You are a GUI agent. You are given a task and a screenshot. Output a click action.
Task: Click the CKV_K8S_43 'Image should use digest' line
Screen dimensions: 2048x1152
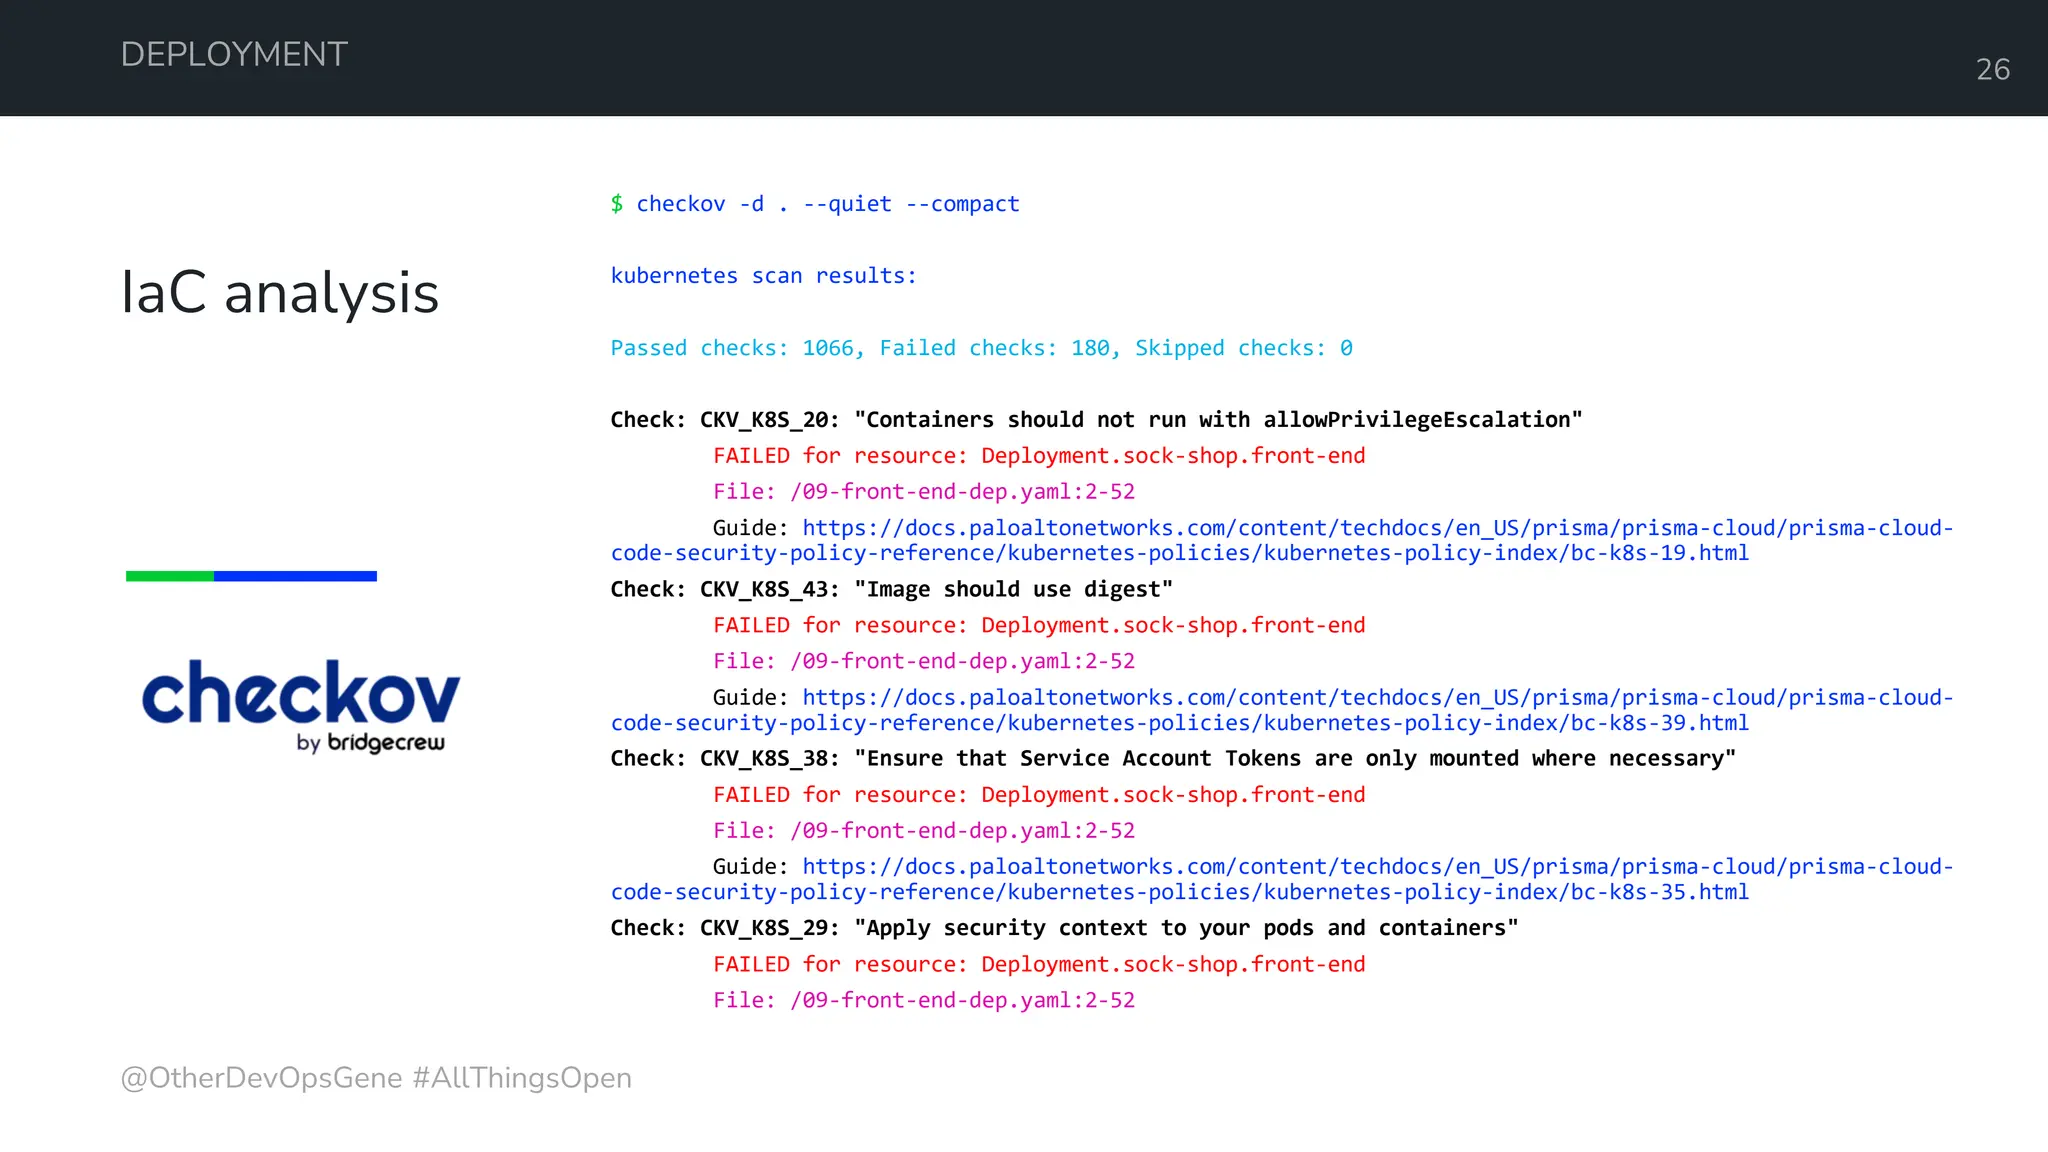[x=891, y=590]
